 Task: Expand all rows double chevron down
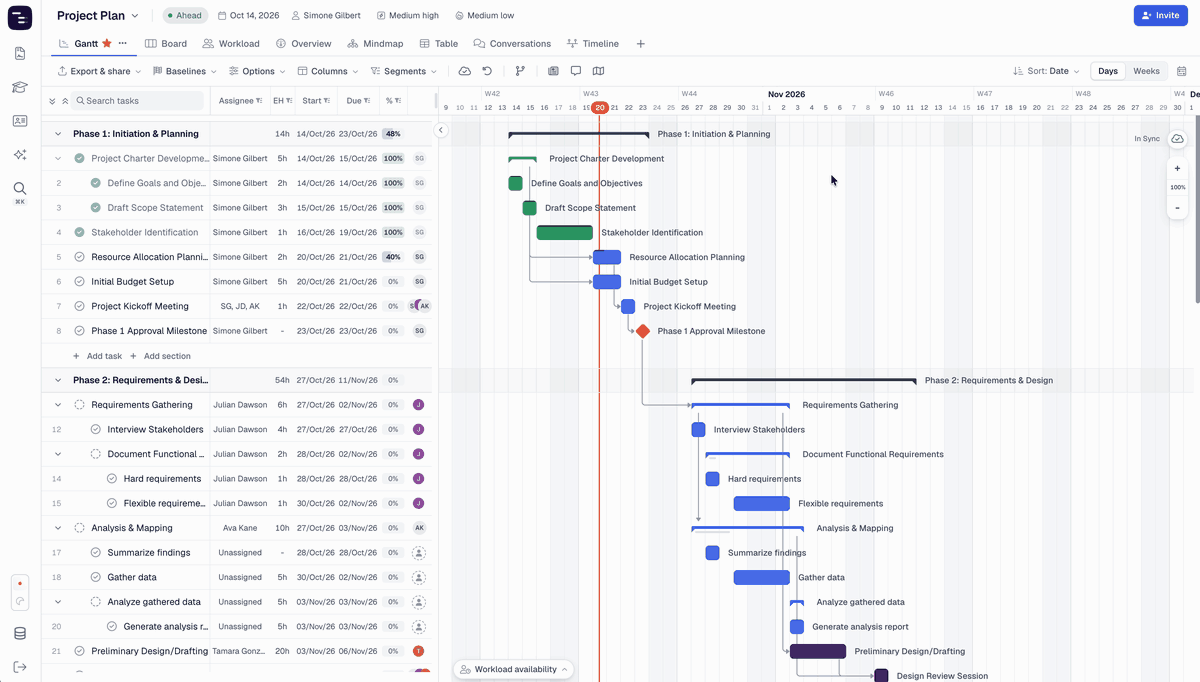[53, 101]
